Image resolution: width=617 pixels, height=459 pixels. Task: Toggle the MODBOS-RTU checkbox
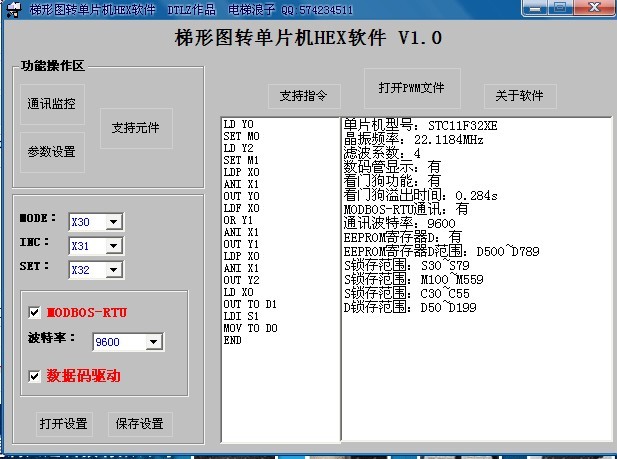[35, 313]
